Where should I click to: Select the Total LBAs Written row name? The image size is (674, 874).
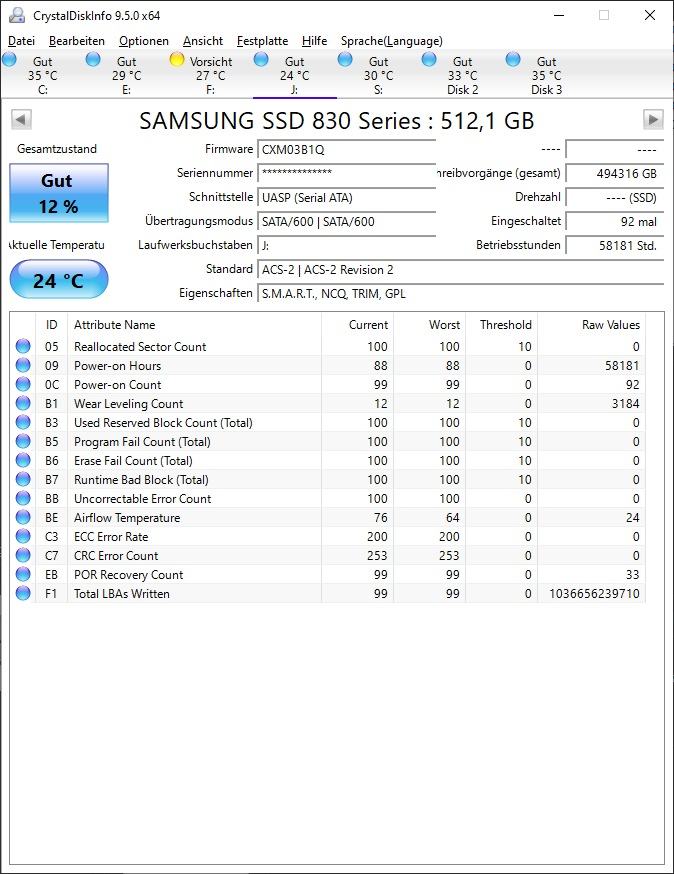[x=122, y=594]
